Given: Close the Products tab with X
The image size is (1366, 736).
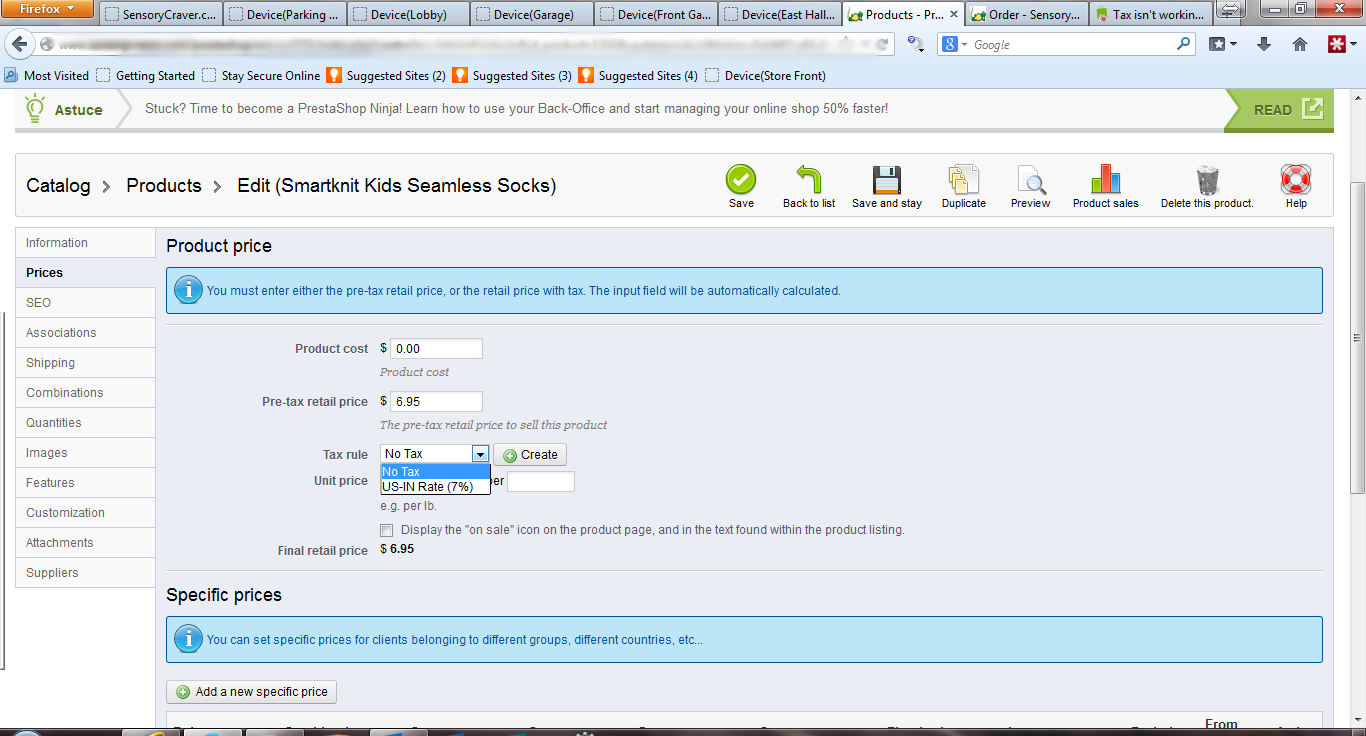Looking at the screenshot, I should click(953, 15).
